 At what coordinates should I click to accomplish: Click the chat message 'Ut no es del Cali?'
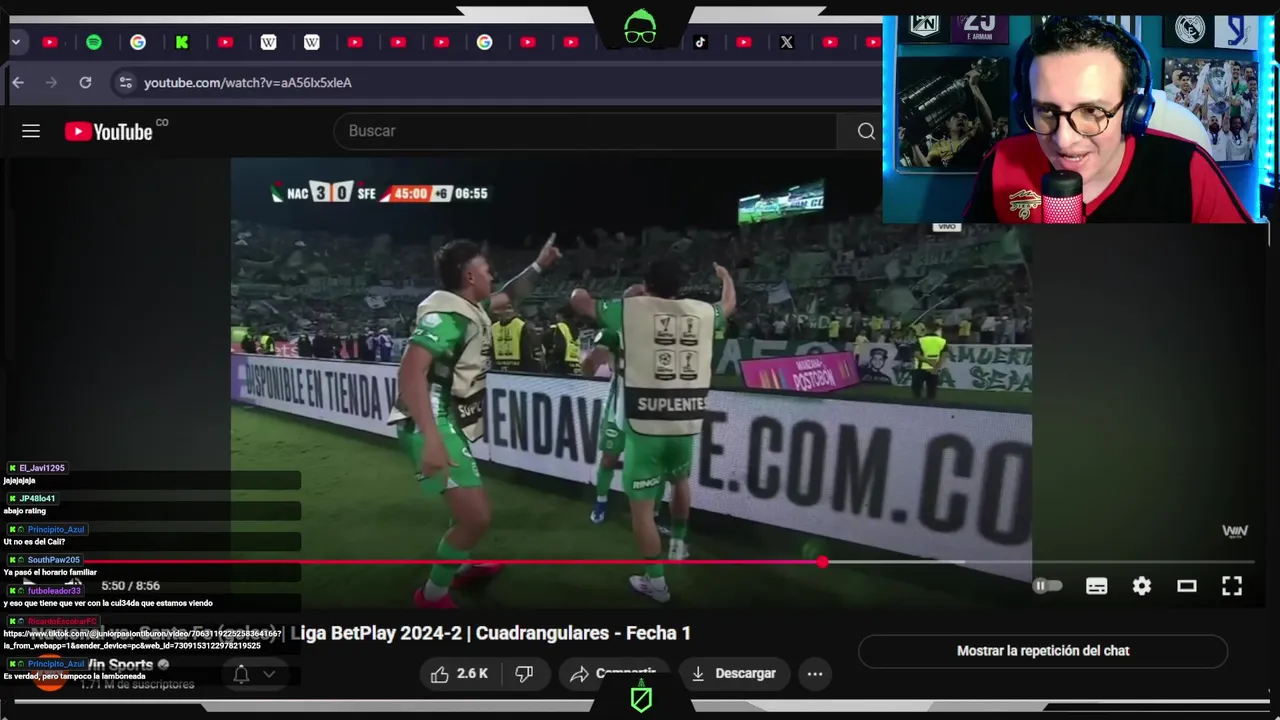(34, 541)
